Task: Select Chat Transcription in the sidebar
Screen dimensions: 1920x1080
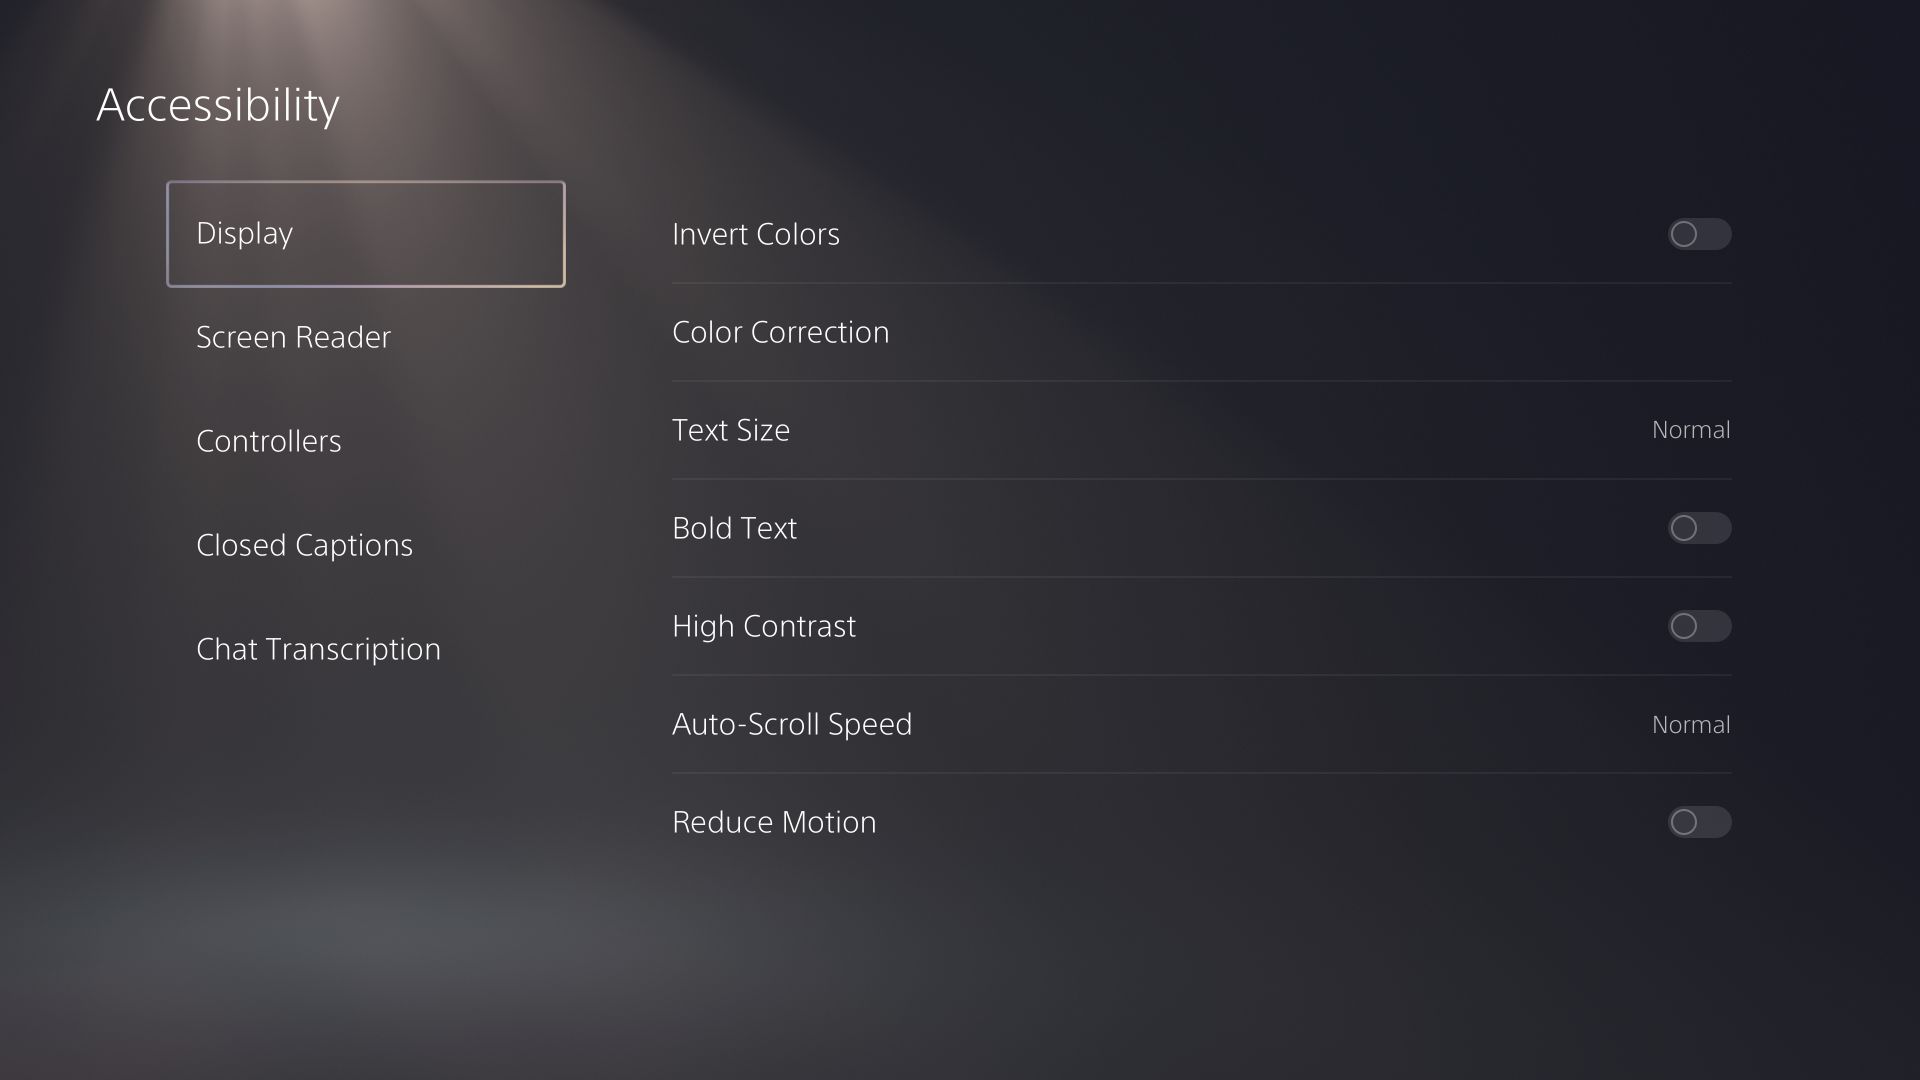Action: pos(318,650)
